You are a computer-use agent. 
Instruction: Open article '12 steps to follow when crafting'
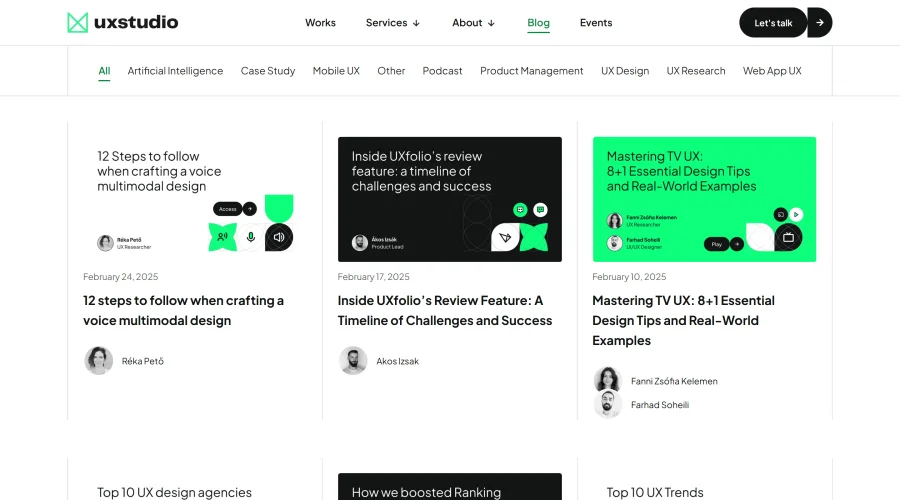(184, 311)
